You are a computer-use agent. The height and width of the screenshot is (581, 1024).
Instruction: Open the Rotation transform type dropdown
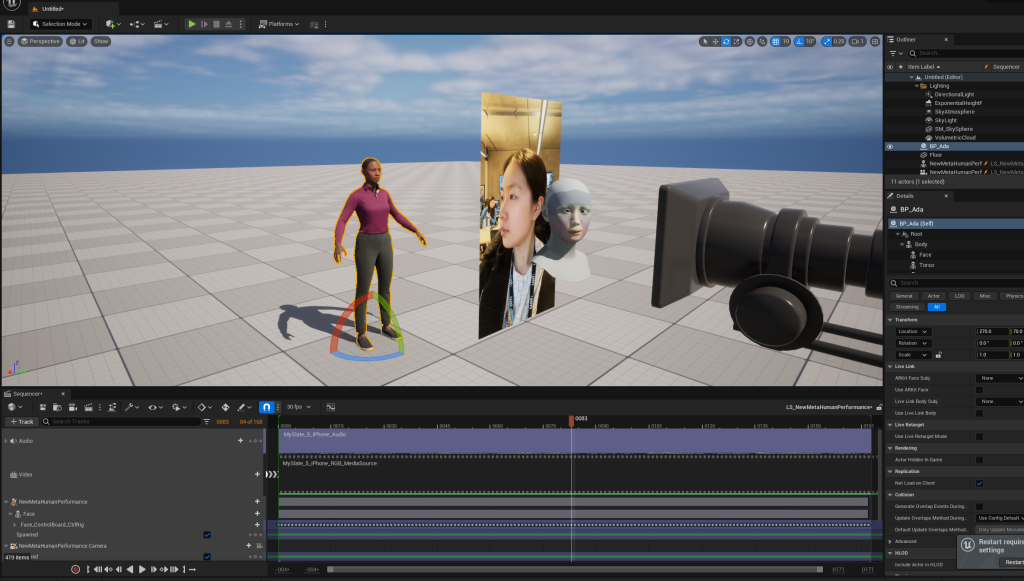click(x=912, y=343)
